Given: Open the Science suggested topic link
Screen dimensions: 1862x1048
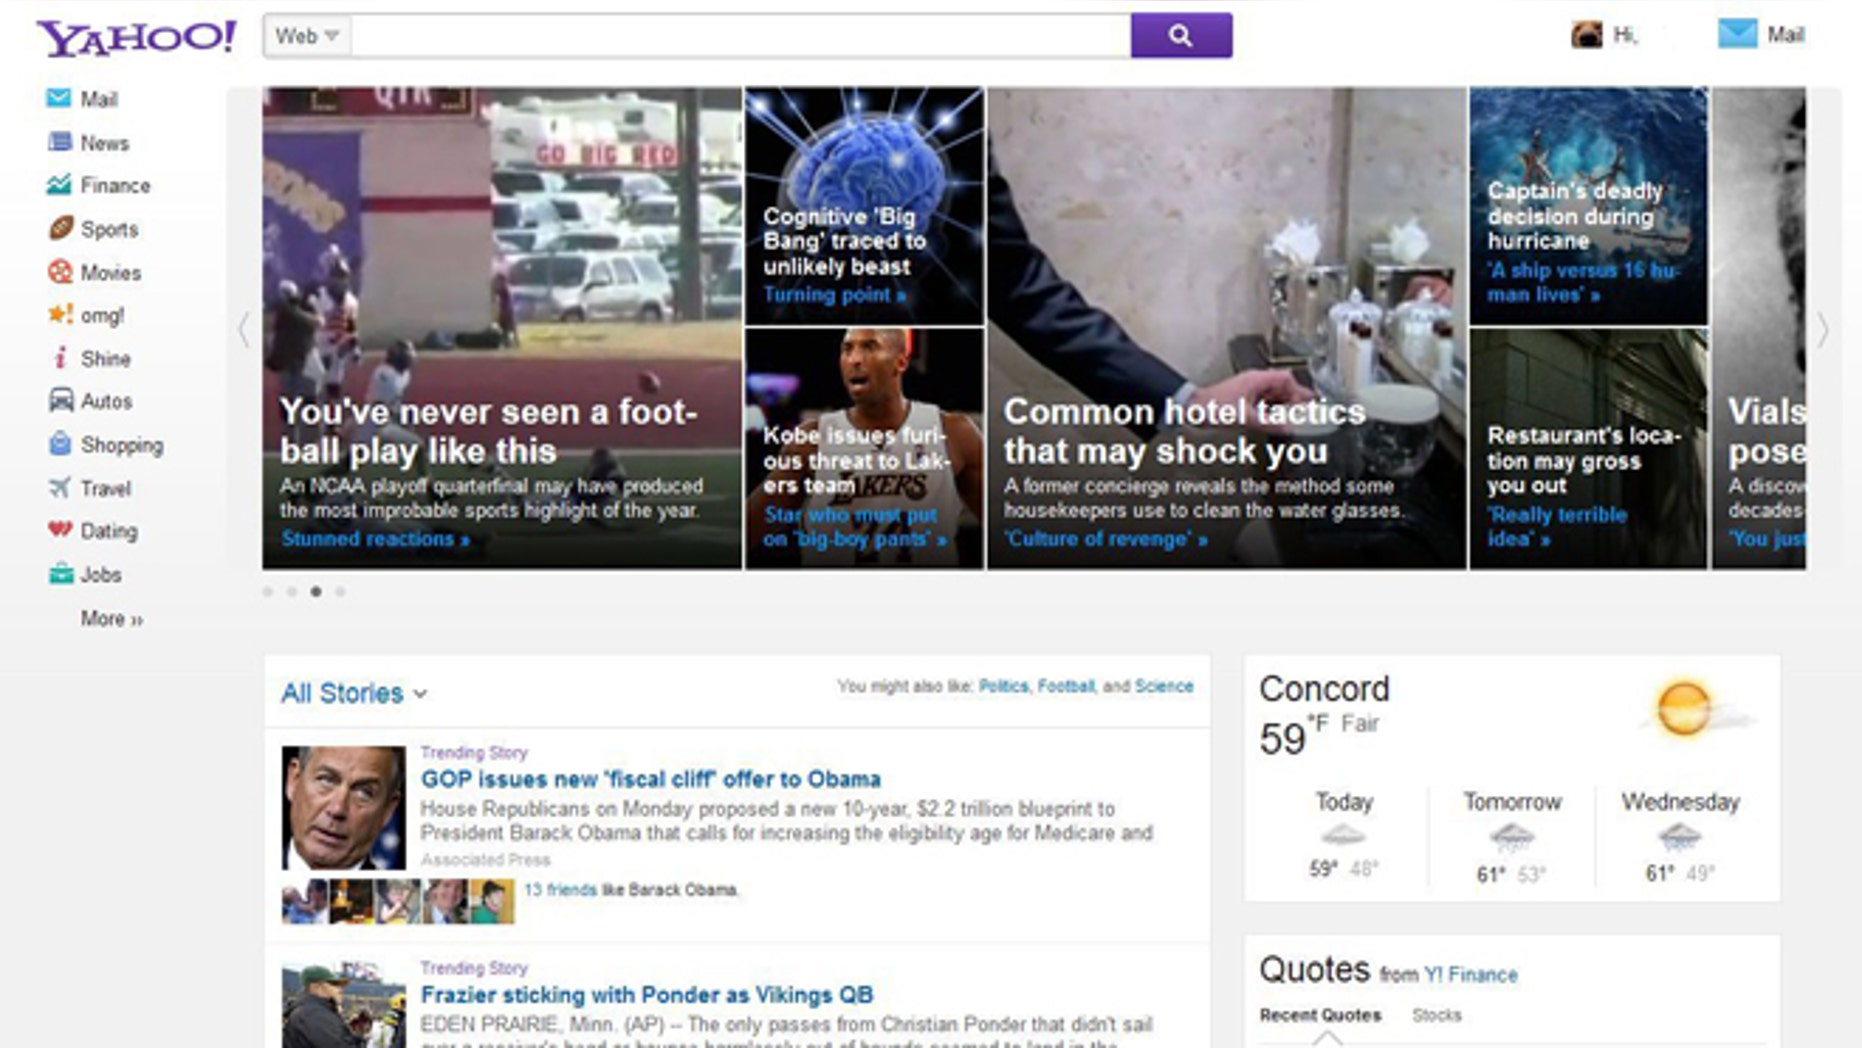Looking at the screenshot, I should (1164, 686).
